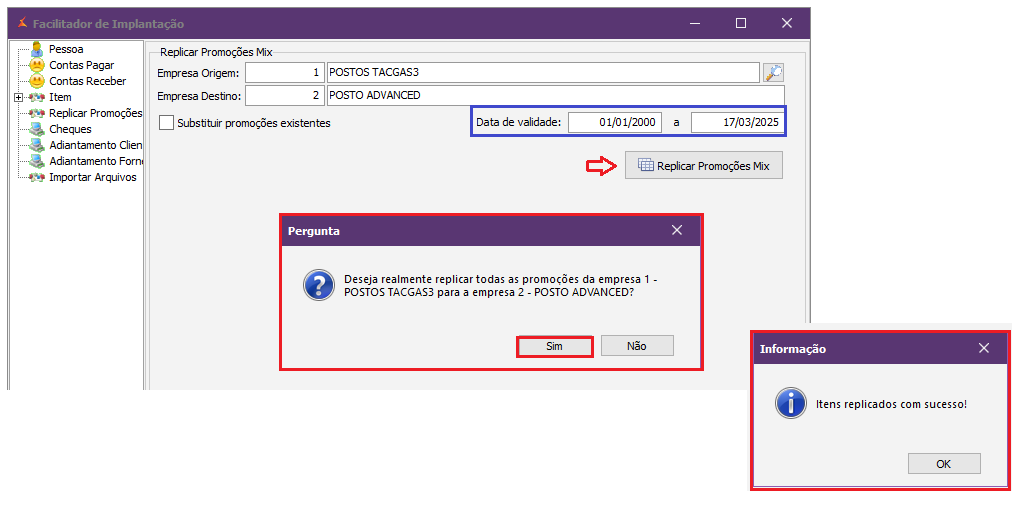Screen dimensions: 1031x509
Task: Click the info icon in Informação dialog
Action: [791, 402]
